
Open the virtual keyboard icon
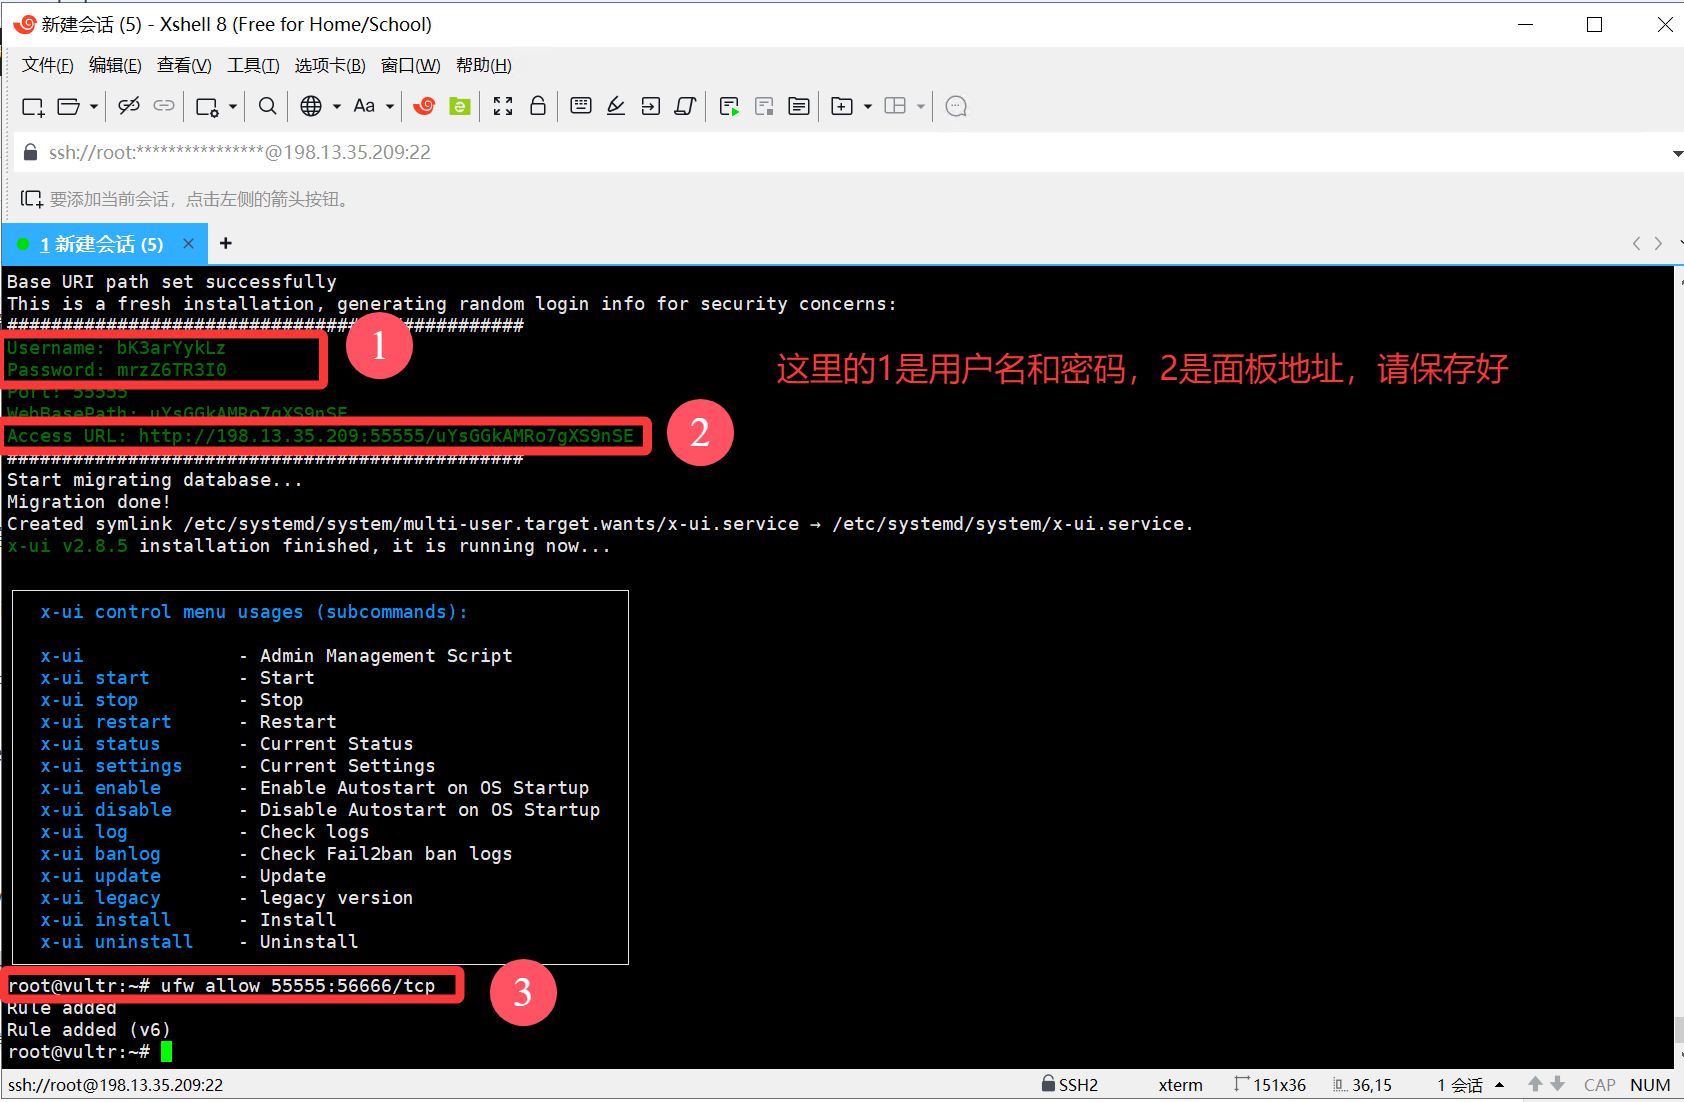click(581, 106)
